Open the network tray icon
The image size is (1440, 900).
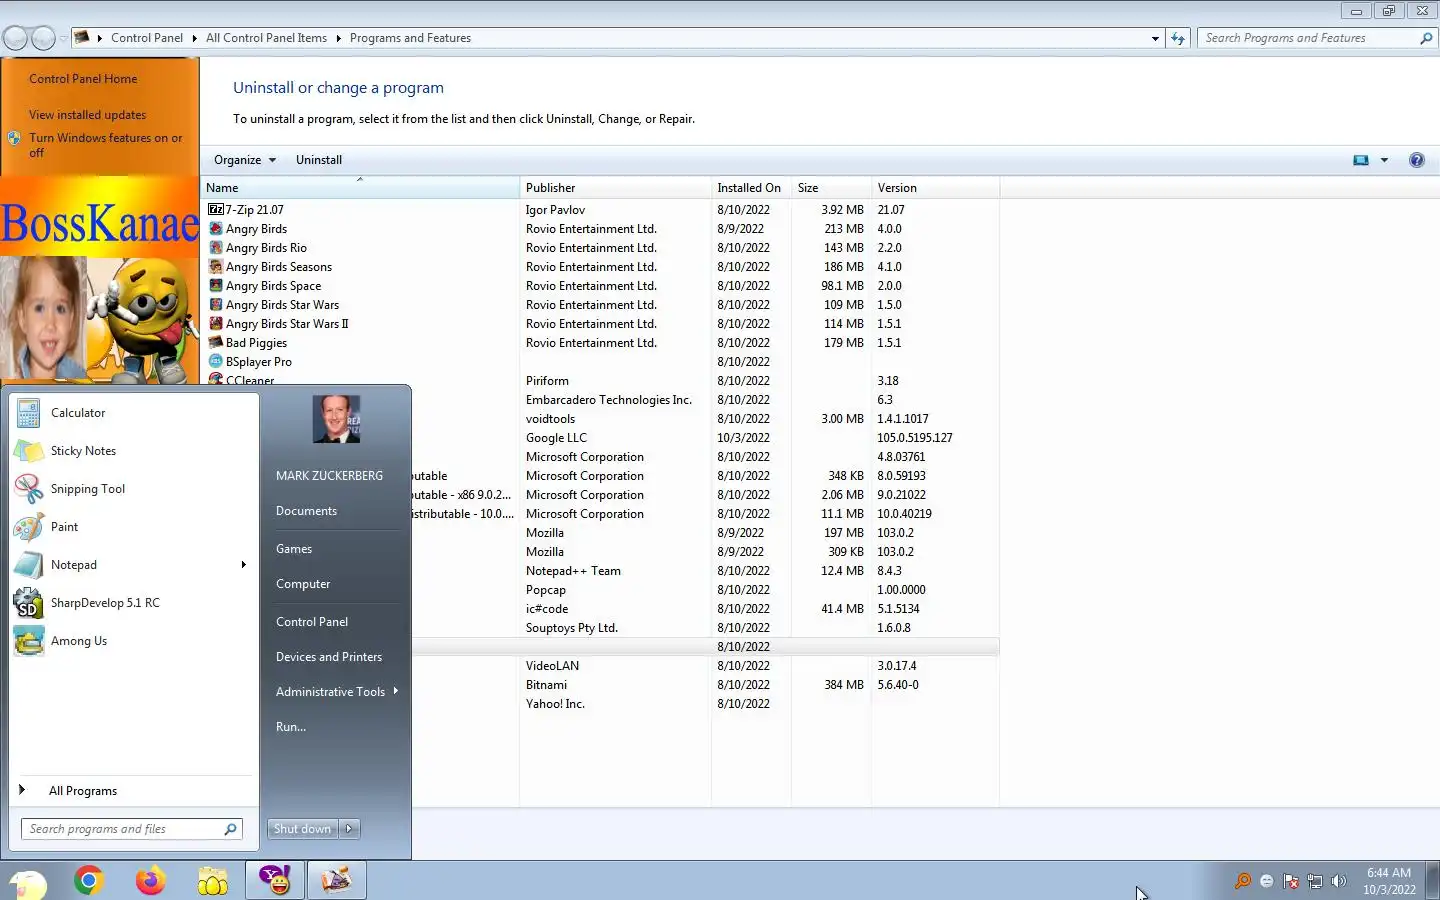point(1315,881)
